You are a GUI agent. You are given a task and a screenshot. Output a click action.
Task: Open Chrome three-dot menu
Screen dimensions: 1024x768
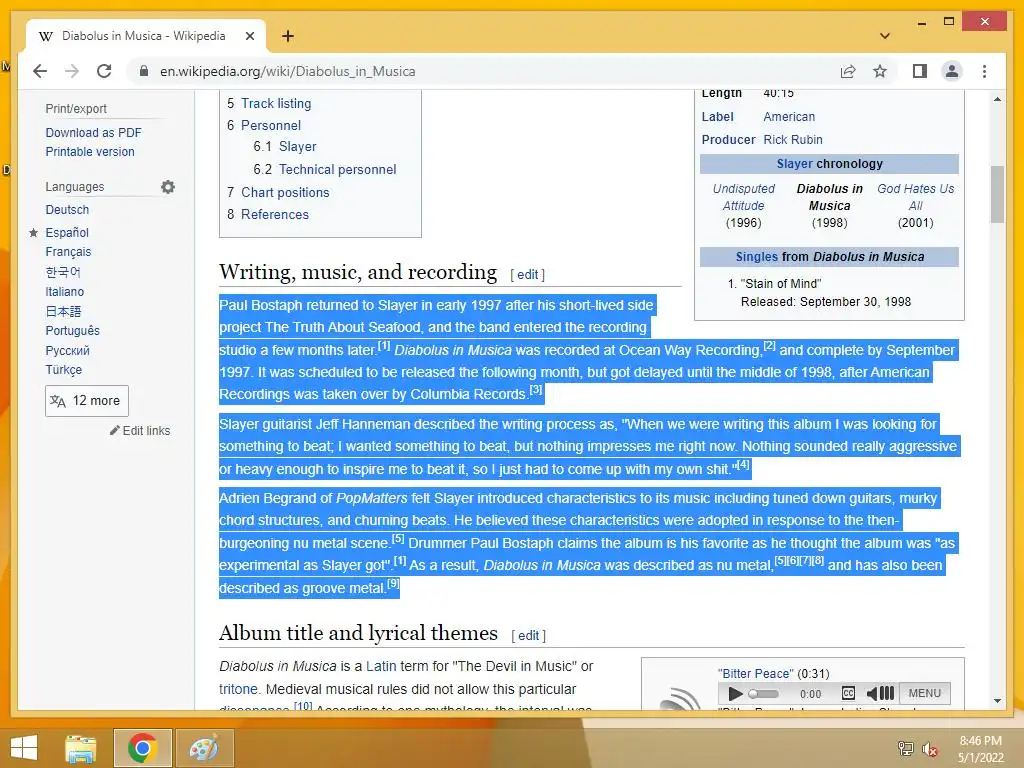point(984,71)
